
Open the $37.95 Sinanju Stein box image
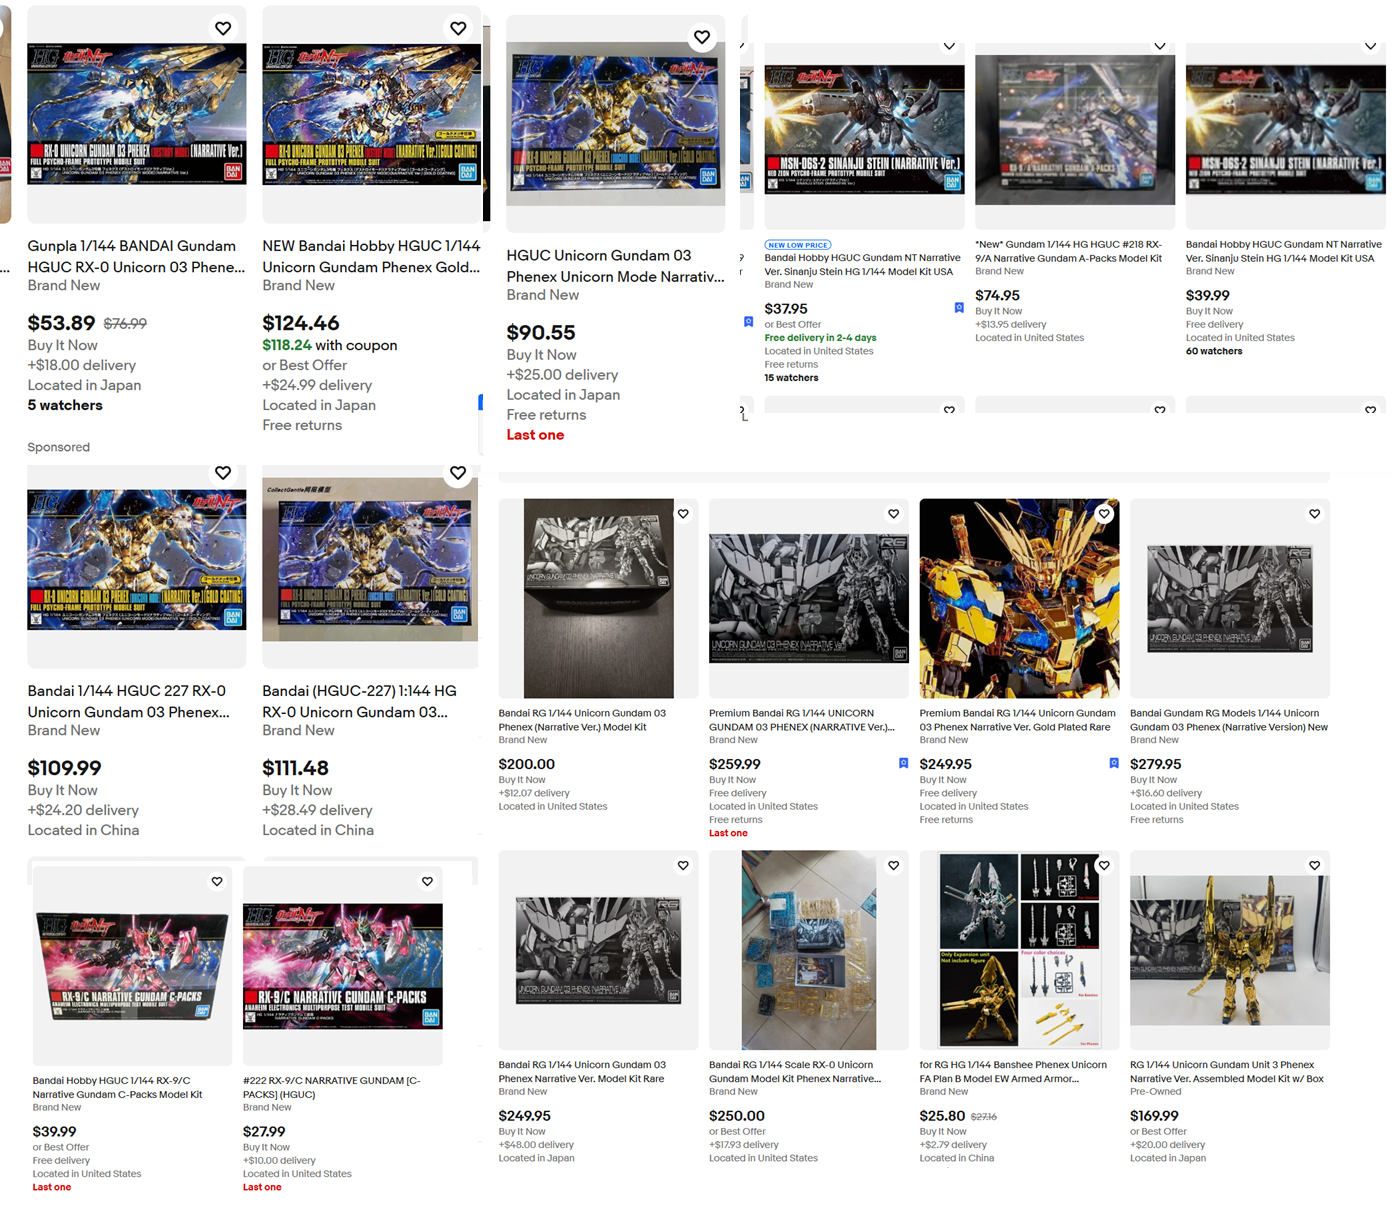(x=864, y=129)
